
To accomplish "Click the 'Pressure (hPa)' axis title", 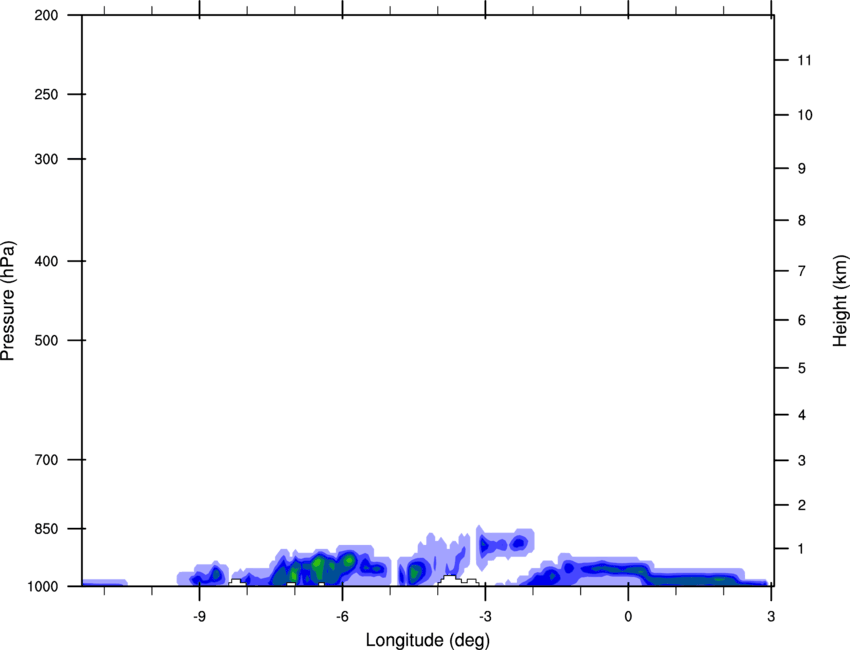I will [x=8, y=301].
